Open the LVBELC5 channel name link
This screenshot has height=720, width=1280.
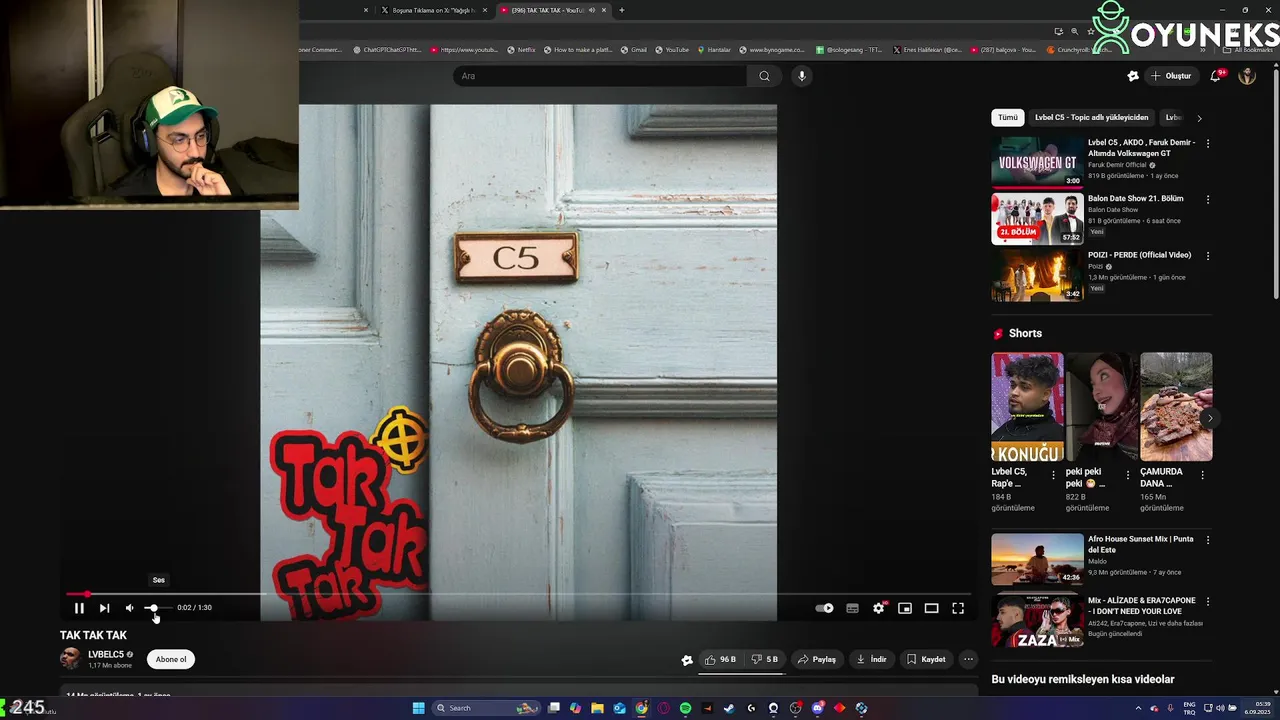(x=106, y=655)
